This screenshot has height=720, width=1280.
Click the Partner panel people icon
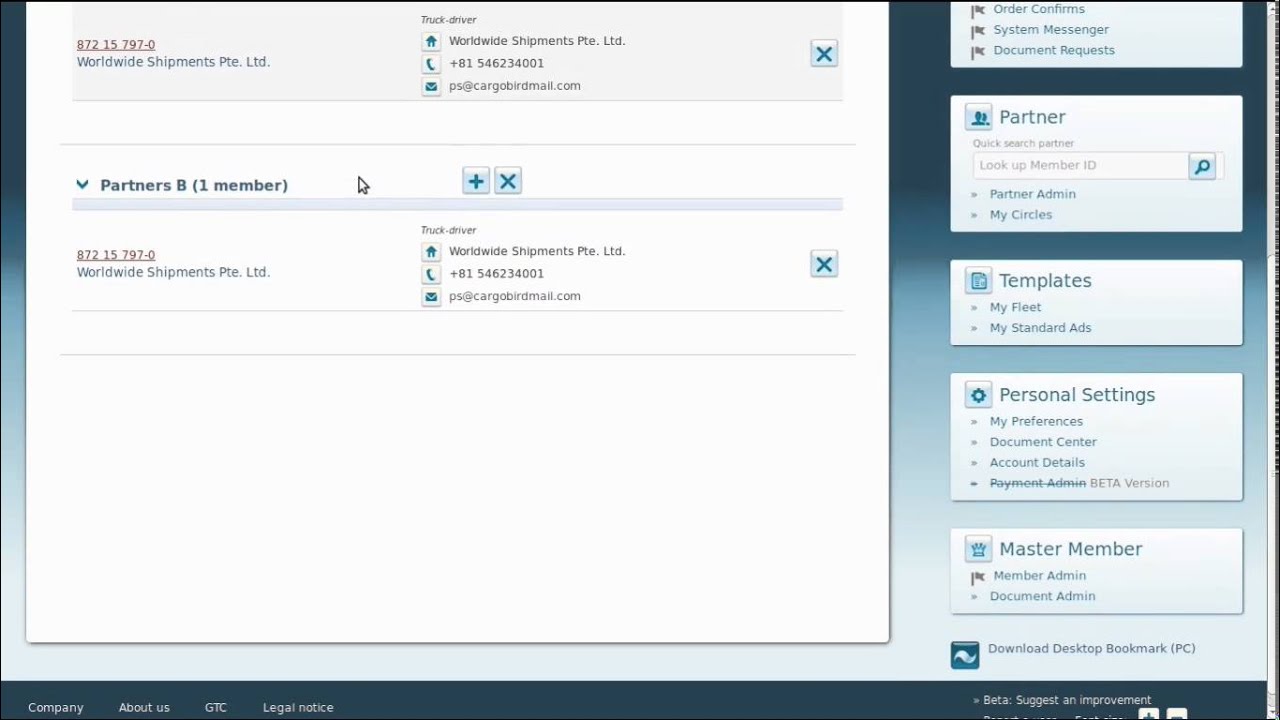pyautogui.click(x=978, y=117)
